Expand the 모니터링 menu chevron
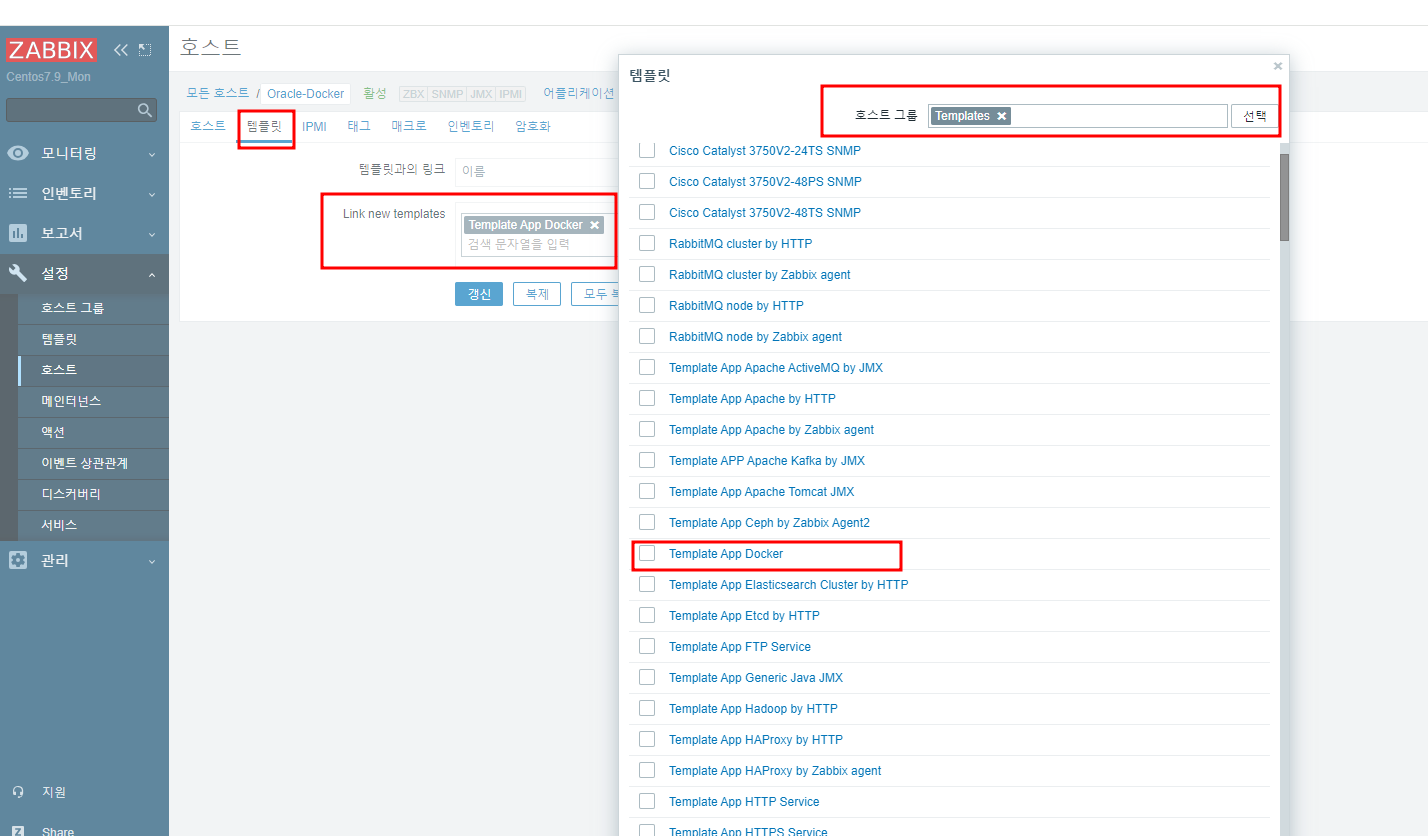The image size is (1428, 836). tap(152, 154)
